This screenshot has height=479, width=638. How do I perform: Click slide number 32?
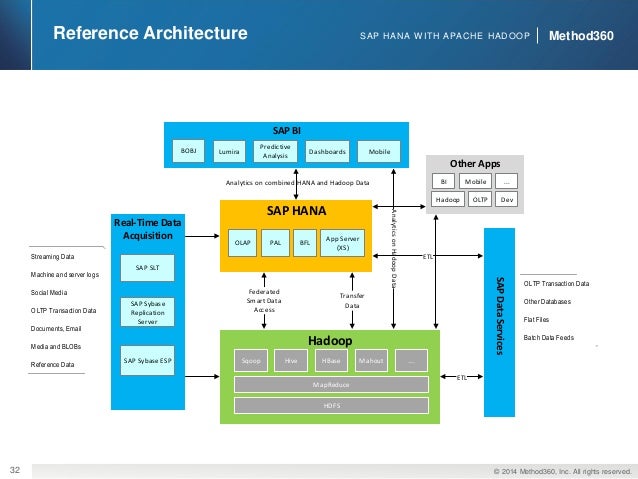pos(15,470)
